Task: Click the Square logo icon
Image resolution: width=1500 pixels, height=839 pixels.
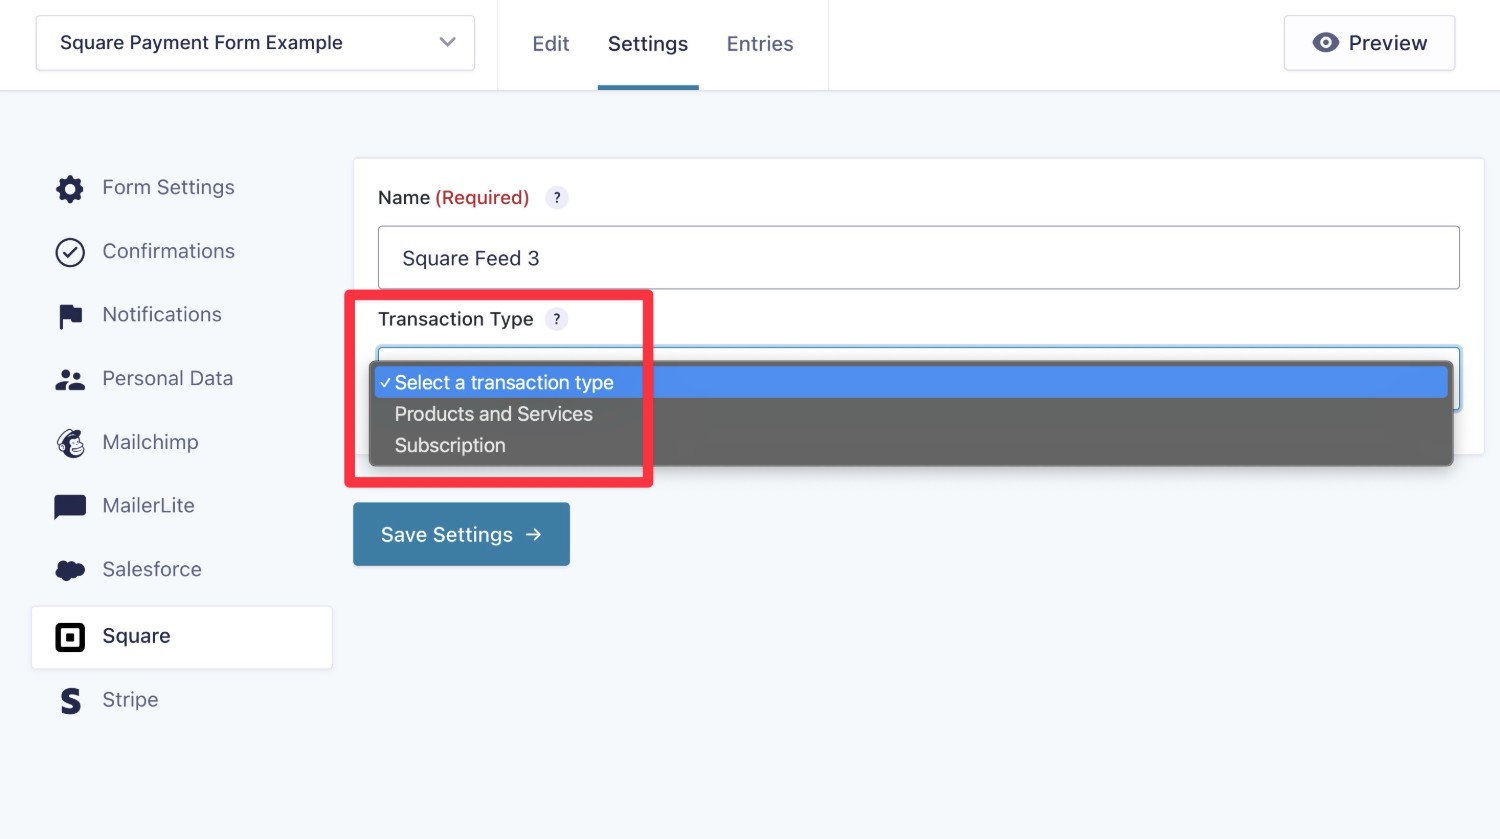Action: tap(70, 637)
